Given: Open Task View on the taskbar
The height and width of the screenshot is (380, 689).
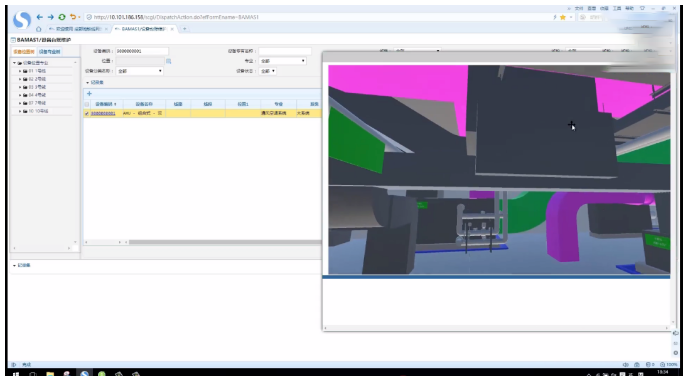Looking at the screenshot, I should click(x=33, y=374).
